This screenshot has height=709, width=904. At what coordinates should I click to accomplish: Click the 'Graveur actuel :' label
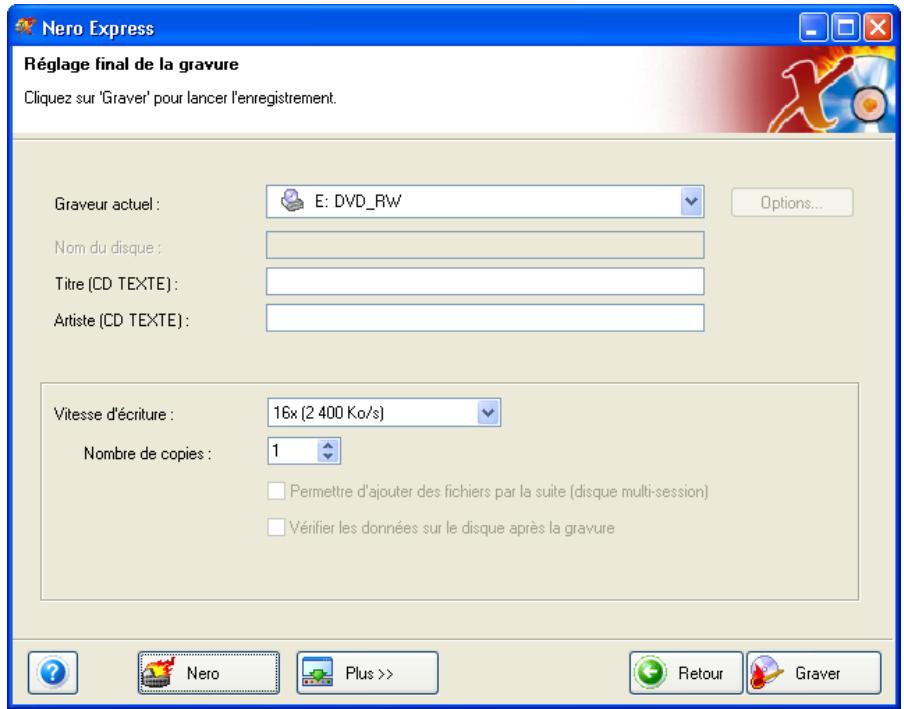tap(107, 204)
